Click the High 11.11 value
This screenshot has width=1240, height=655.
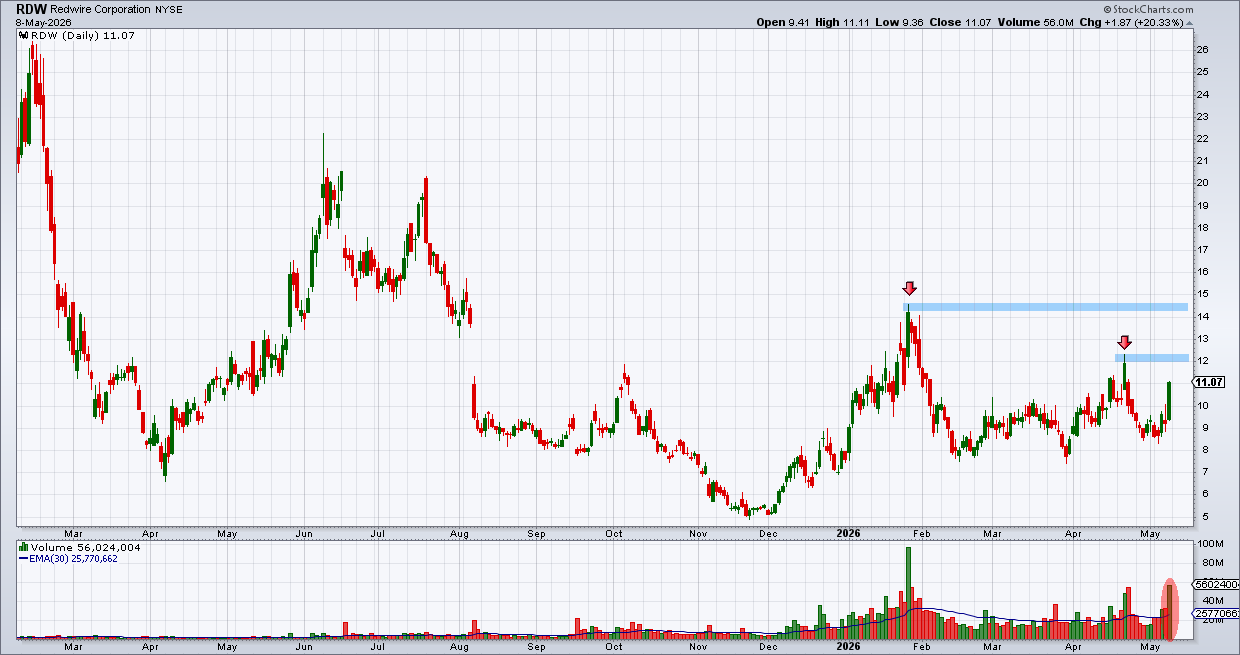pyautogui.click(x=841, y=21)
